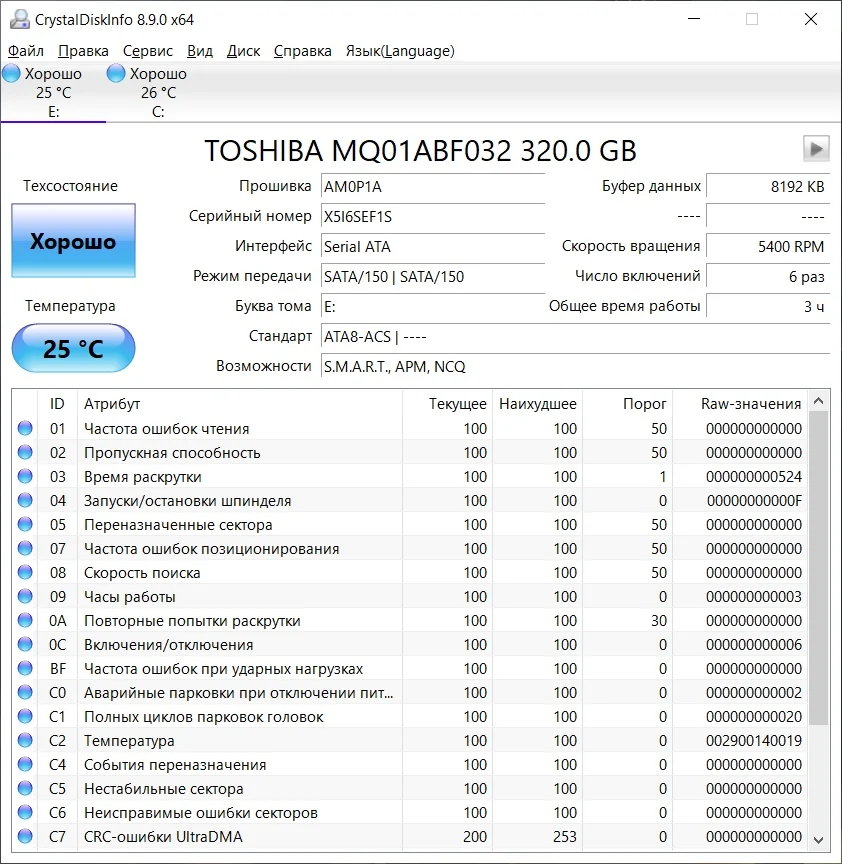Viewport: 842px width, 864px height.
Task: Click status orb for CRC-ошибки UltraDMA
Action: (x=25, y=836)
